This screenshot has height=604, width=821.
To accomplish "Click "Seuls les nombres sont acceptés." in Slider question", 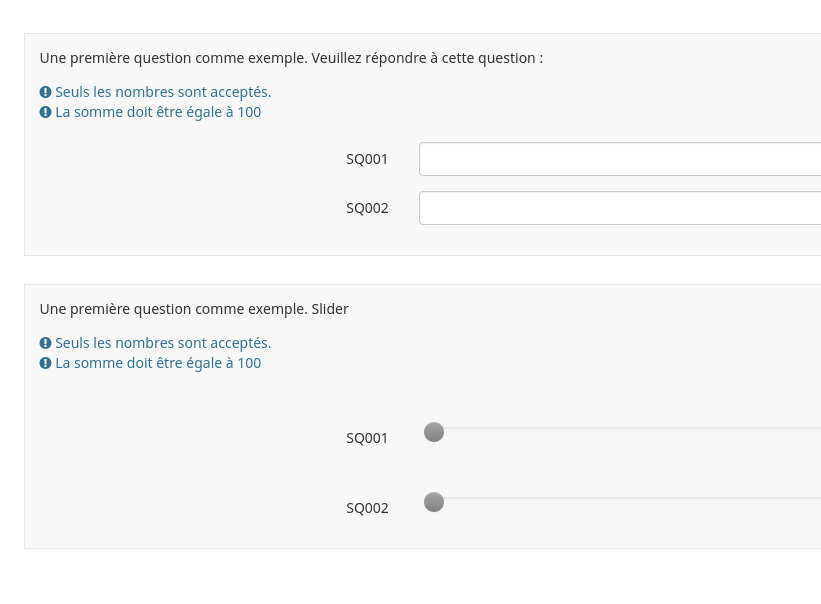I will (163, 343).
